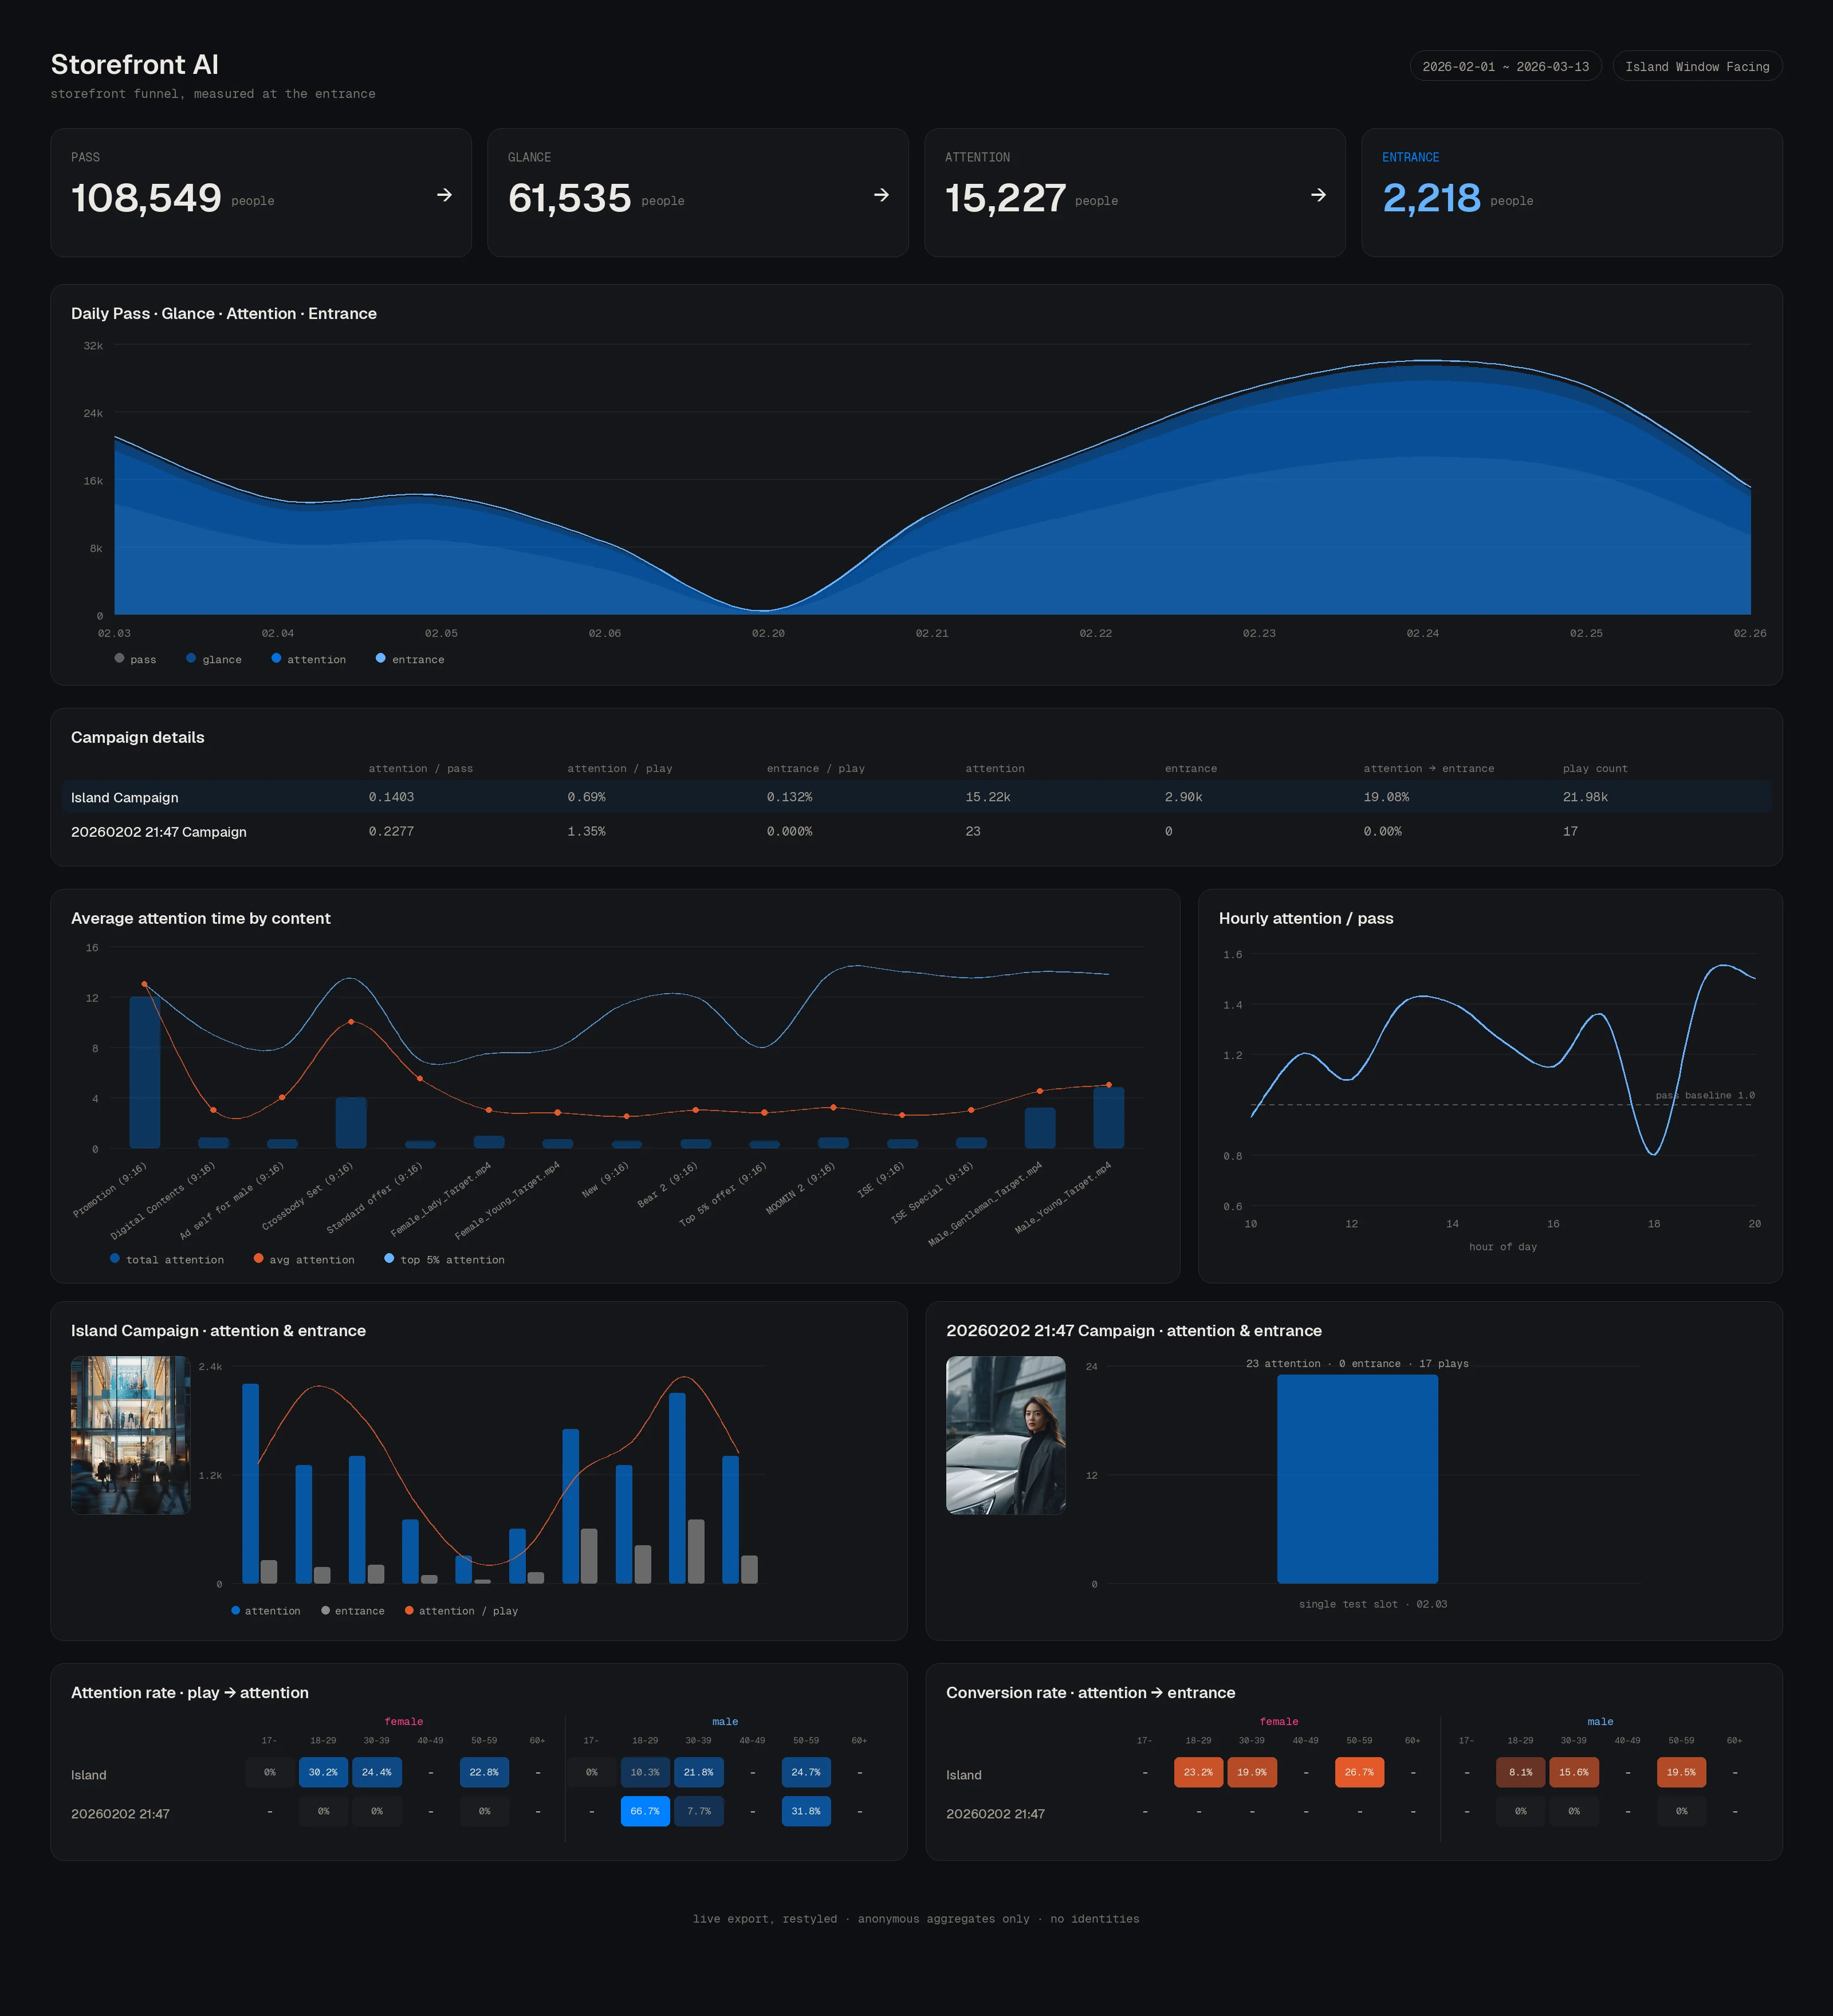This screenshot has height=2016, width=1833.
Task: Click the Crossbody Set (9:16) axis label
Action: 308,1196
